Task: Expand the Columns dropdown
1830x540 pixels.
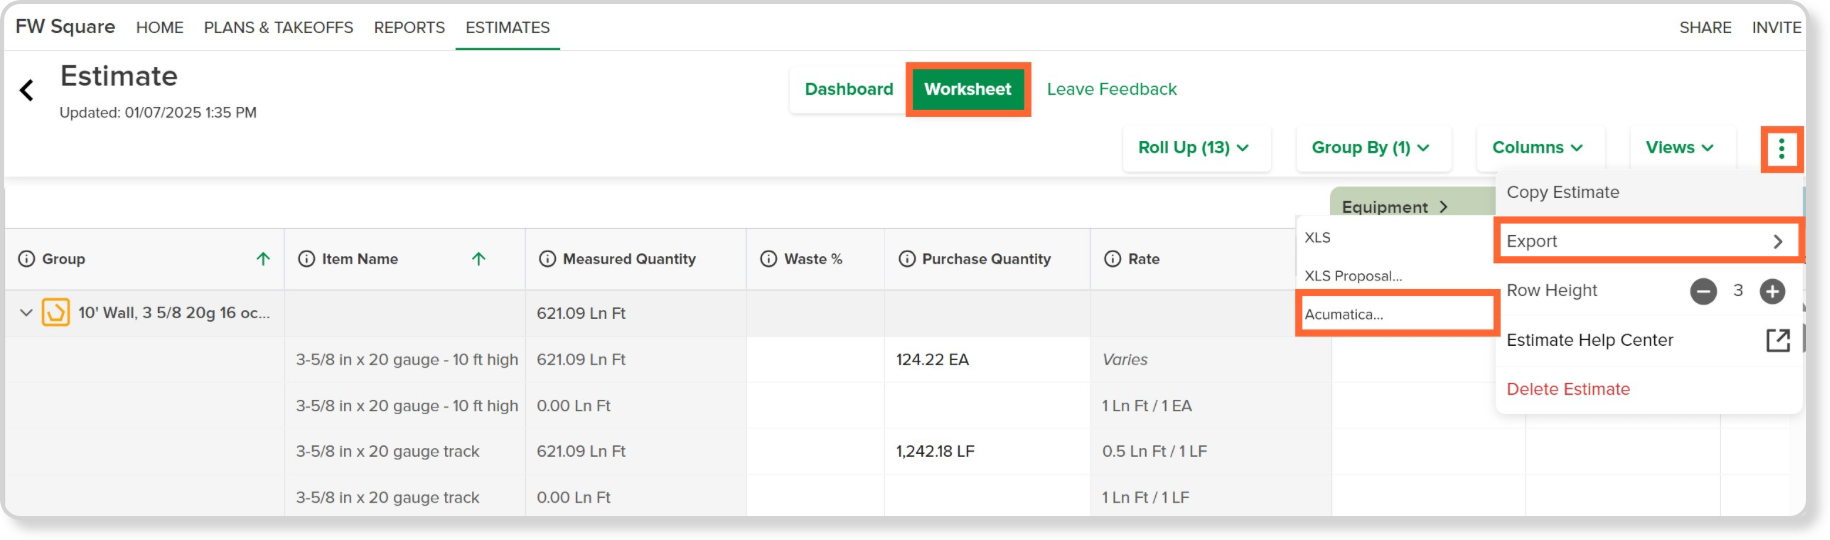Action: pos(1539,148)
